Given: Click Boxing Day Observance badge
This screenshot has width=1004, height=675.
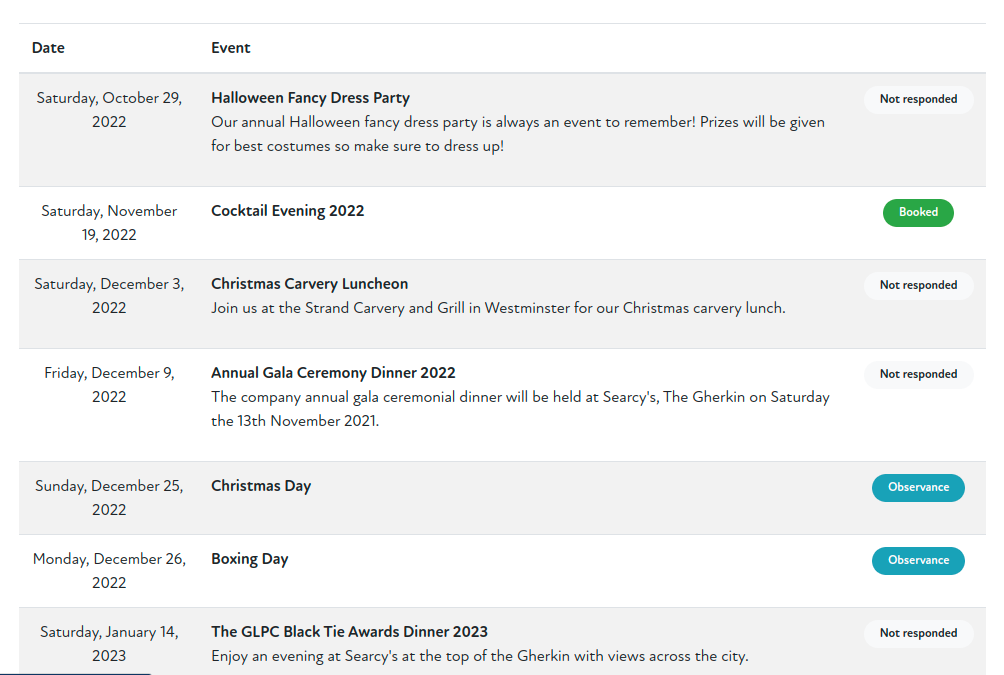Looking at the screenshot, I should tap(918, 560).
